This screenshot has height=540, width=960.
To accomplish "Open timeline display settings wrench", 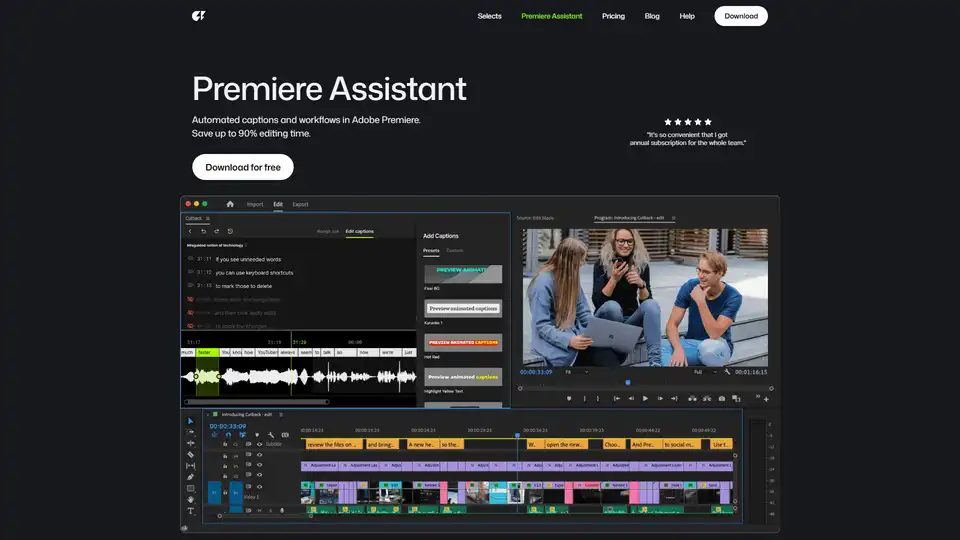I will (x=271, y=435).
